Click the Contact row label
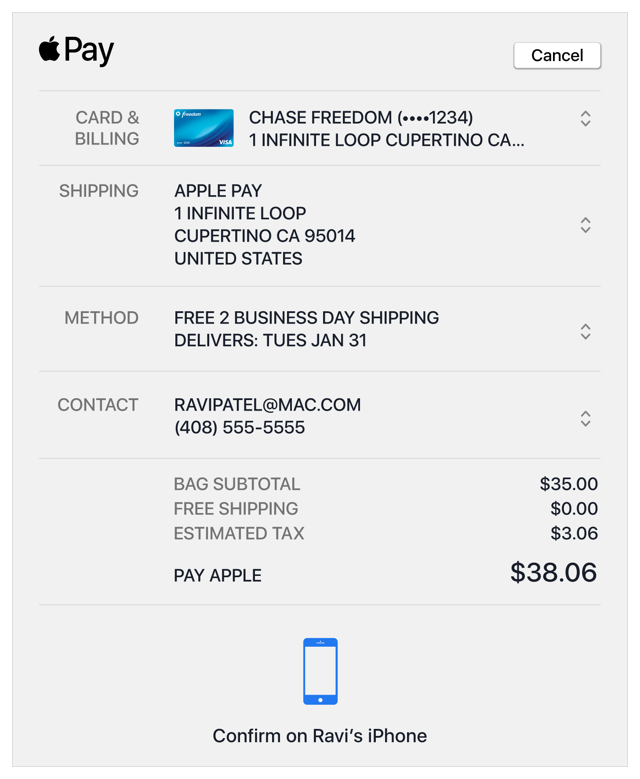The width and height of the screenshot is (640, 779). 97,405
